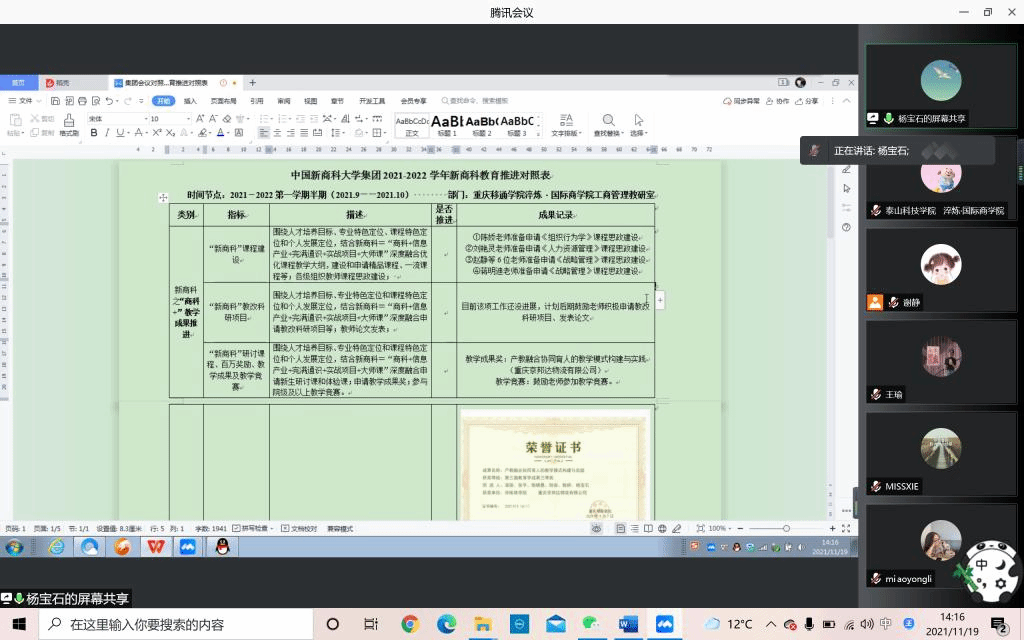This screenshot has height=640, width=1024.
Task: Click the italic formatting icon
Action: pos(106,132)
